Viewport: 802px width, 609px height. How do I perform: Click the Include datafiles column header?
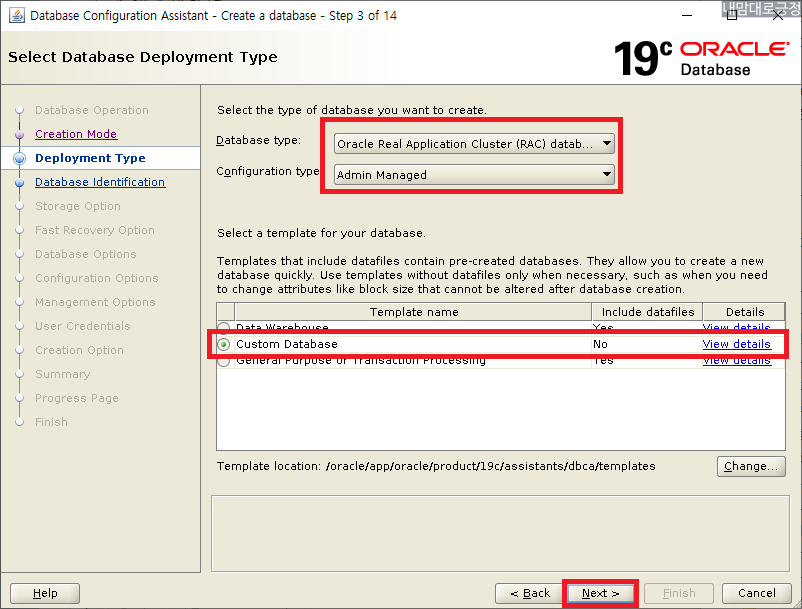(648, 312)
